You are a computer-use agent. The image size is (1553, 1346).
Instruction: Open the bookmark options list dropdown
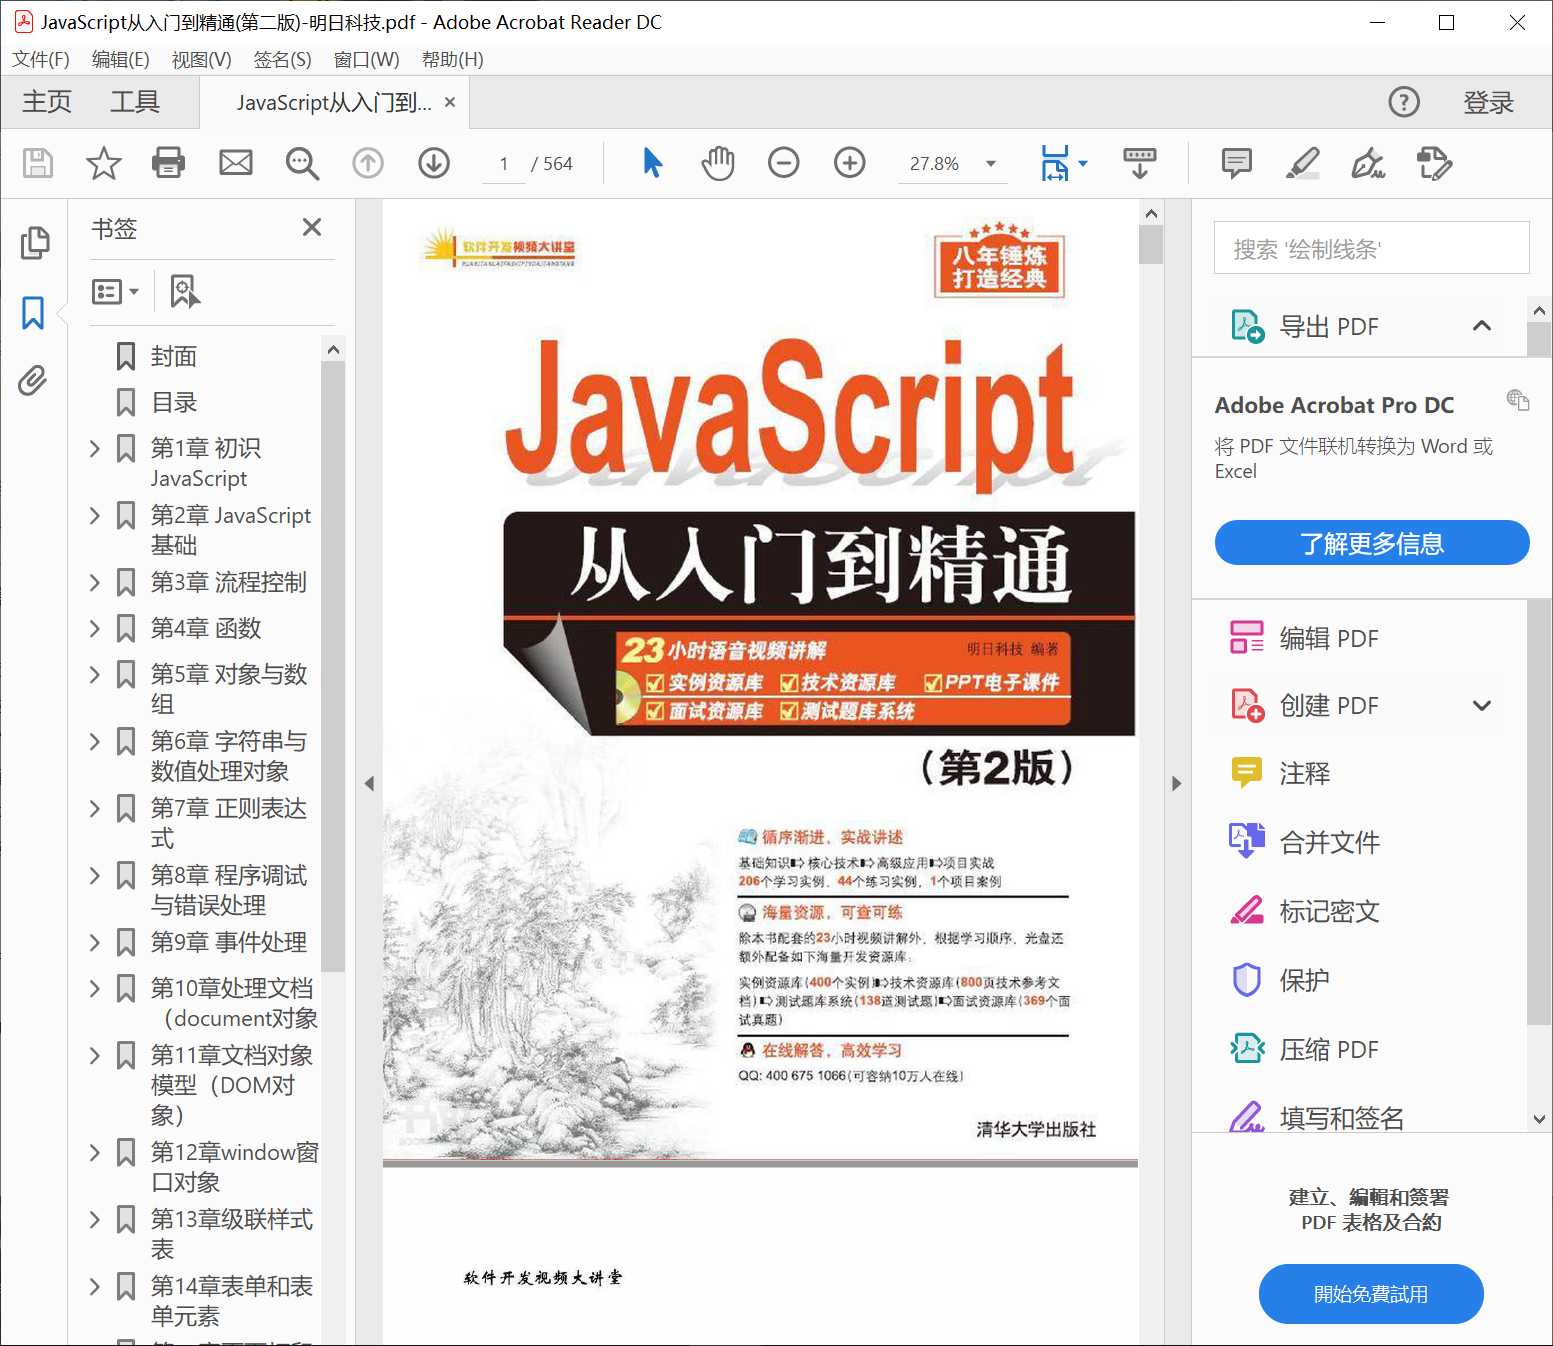115,291
